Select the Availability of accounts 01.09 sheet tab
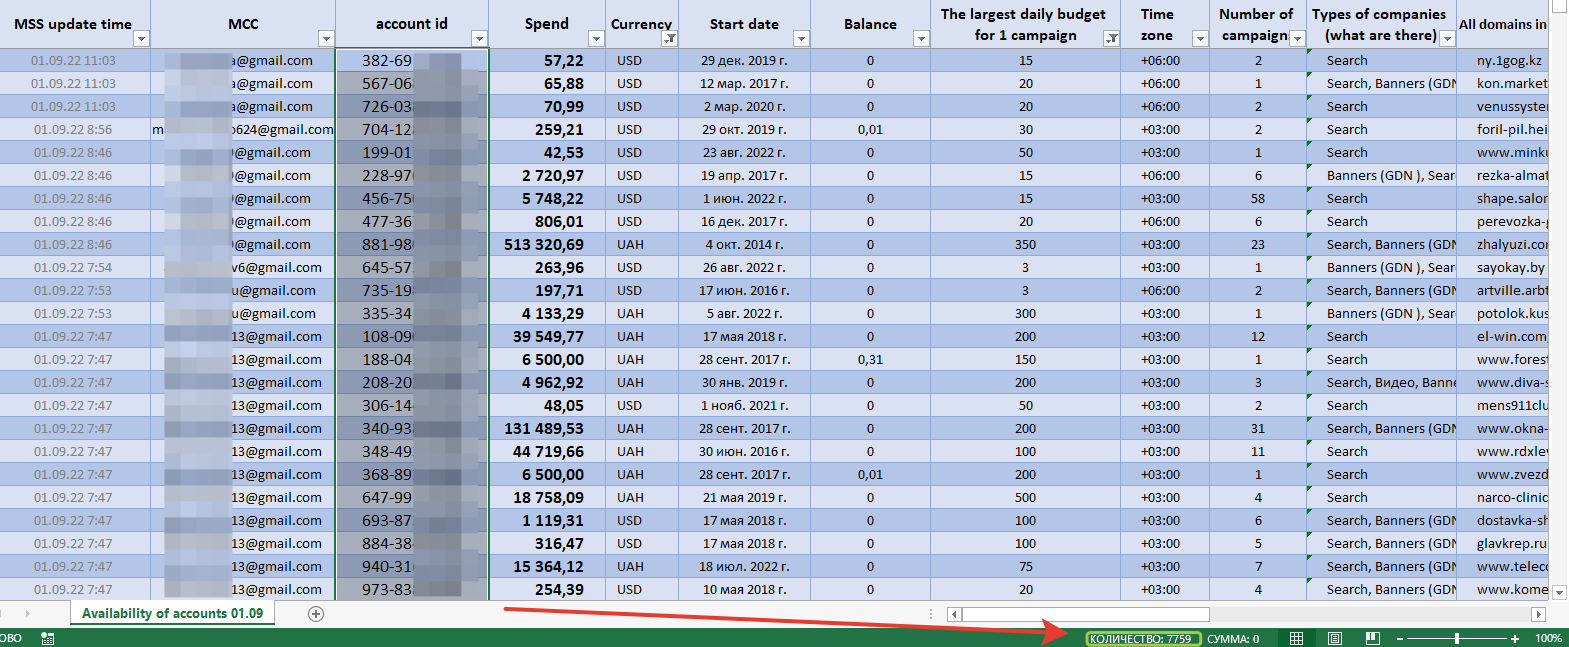1569x647 pixels. click(172, 614)
